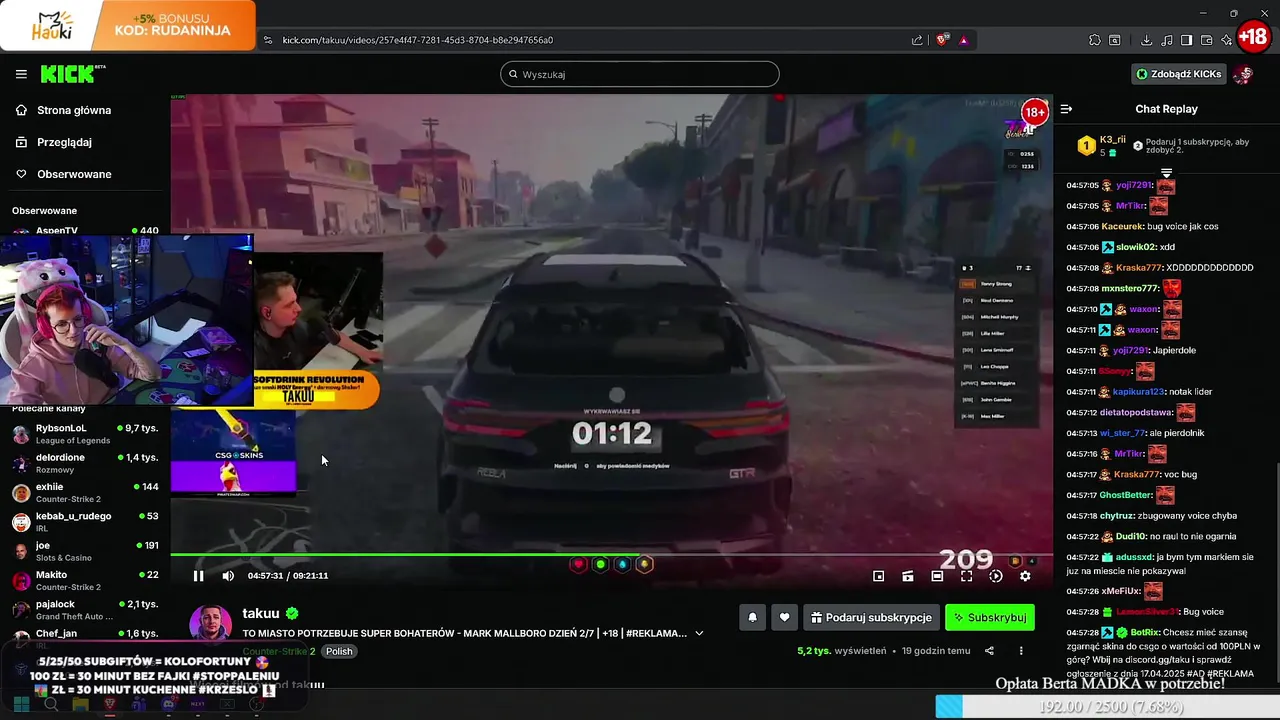Open exhile recommended channel

coord(85,492)
